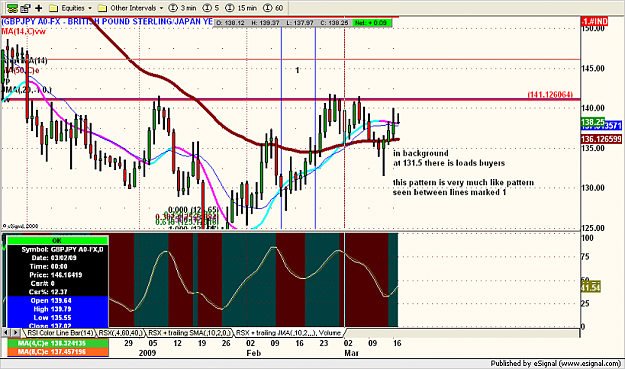The height and width of the screenshot is (369, 625).
Task: Open RSX + trailing SMA study tab
Action: [189, 332]
